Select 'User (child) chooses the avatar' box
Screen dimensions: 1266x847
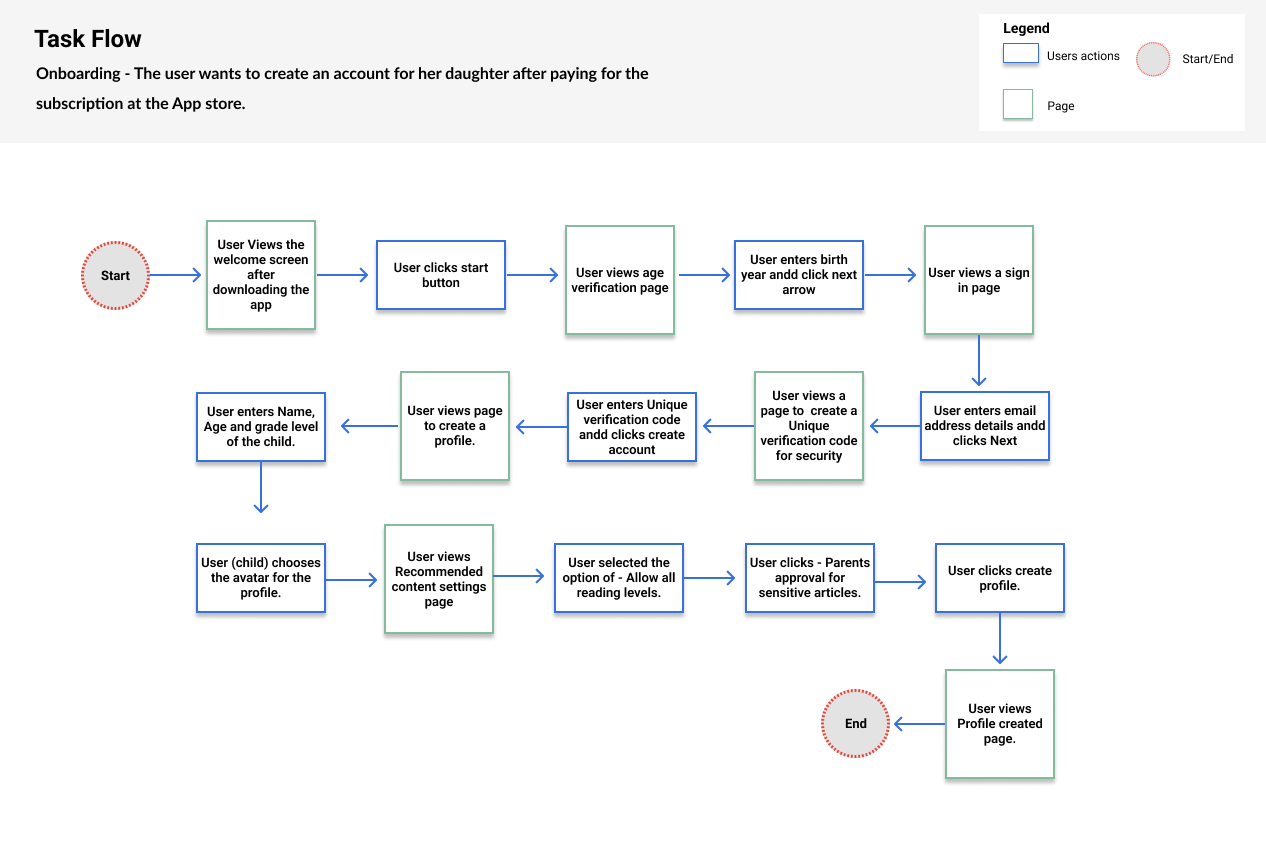[x=261, y=578]
